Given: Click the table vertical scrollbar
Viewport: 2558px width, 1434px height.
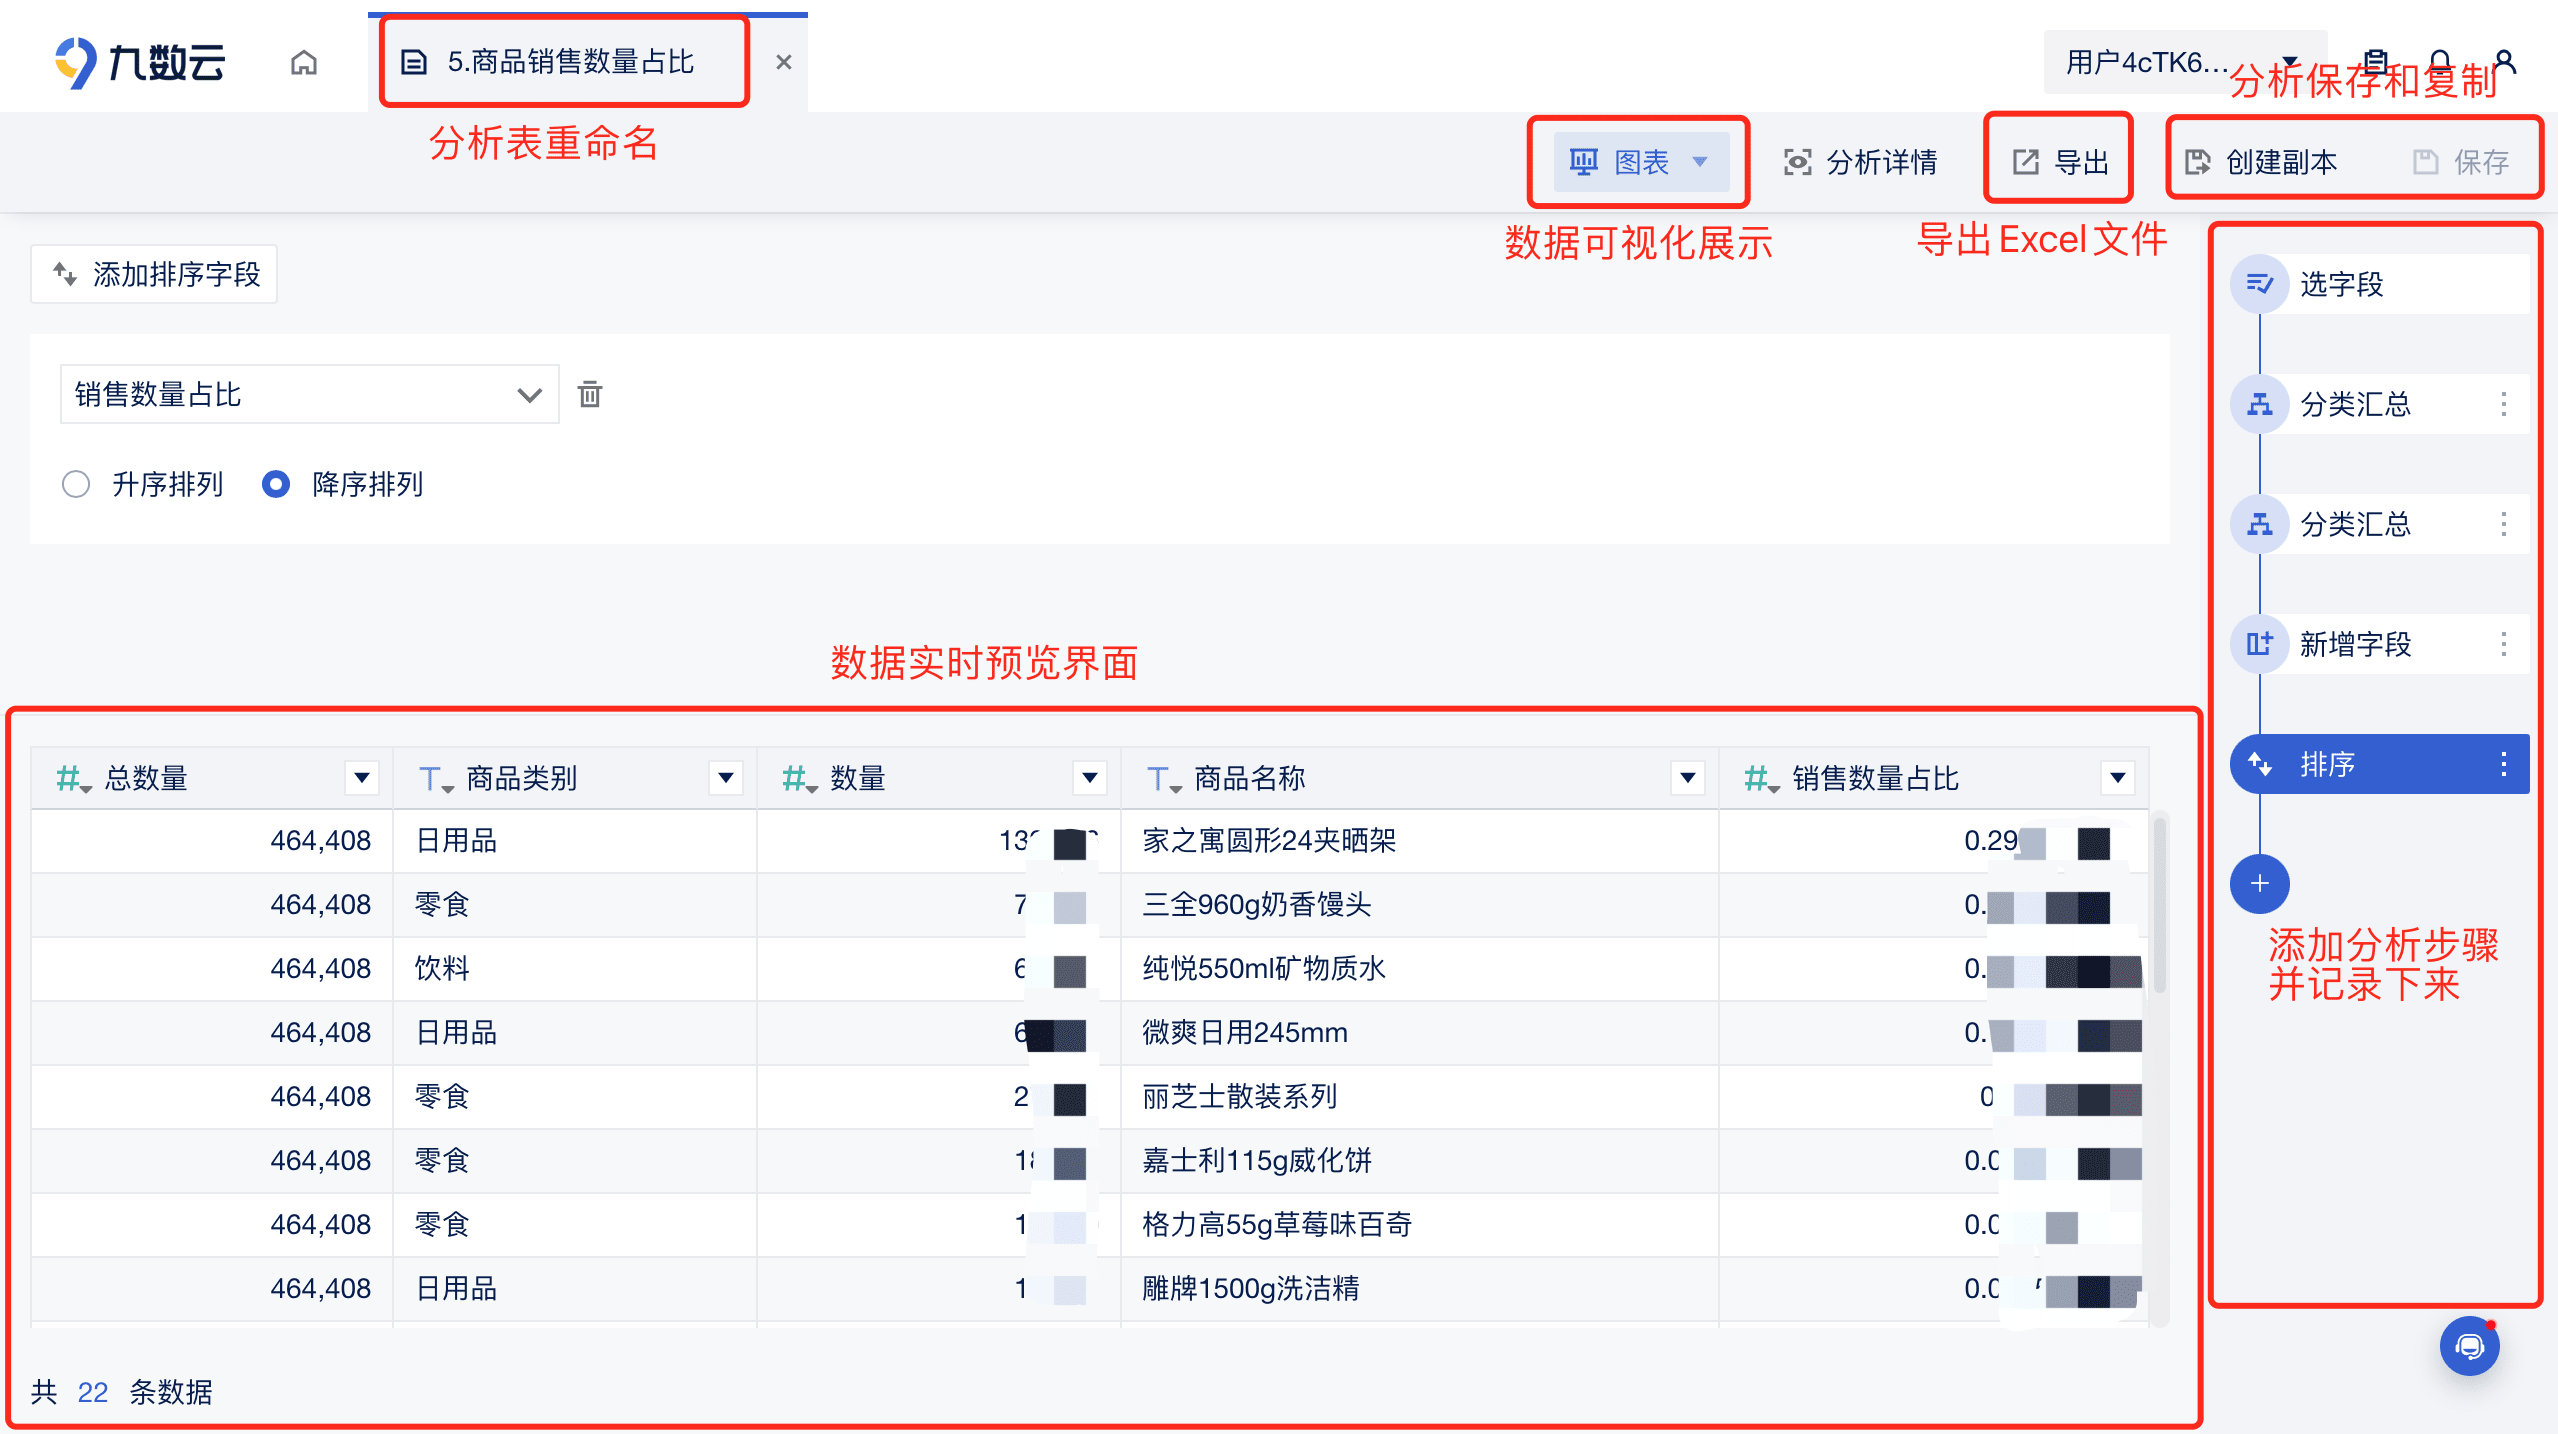Looking at the screenshot, I should pos(2160,905).
